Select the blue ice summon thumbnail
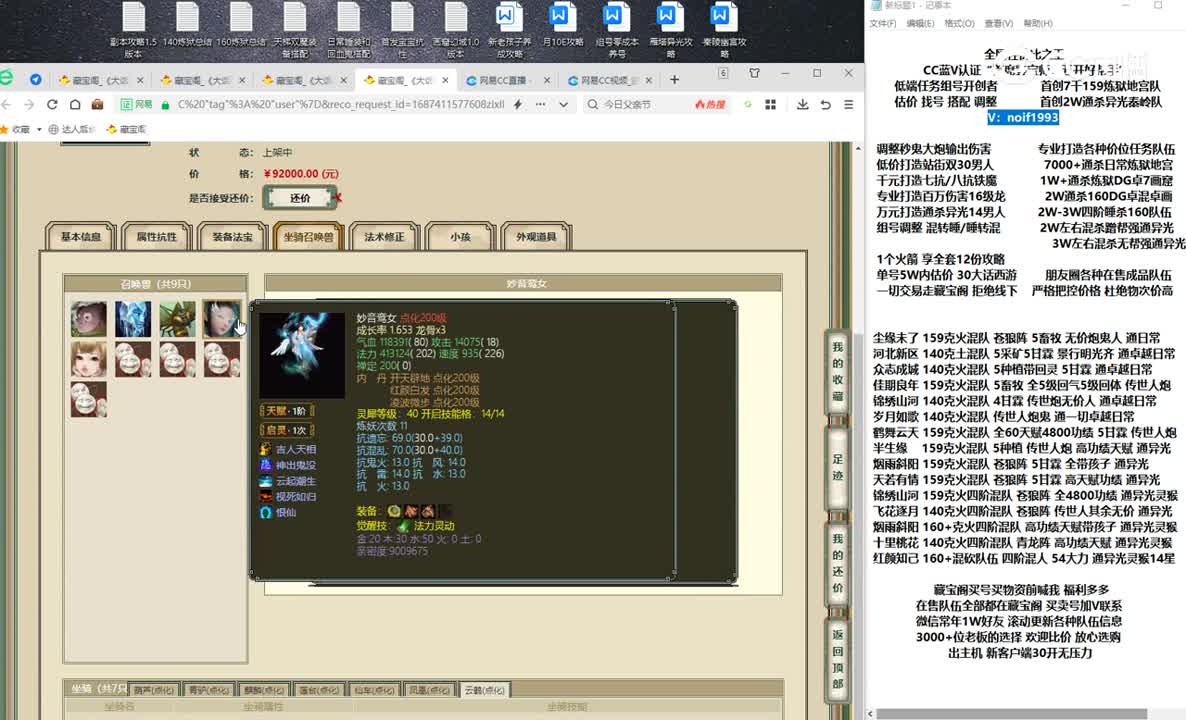Image resolution: width=1186 pixels, height=720 pixels. pos(133,318)
